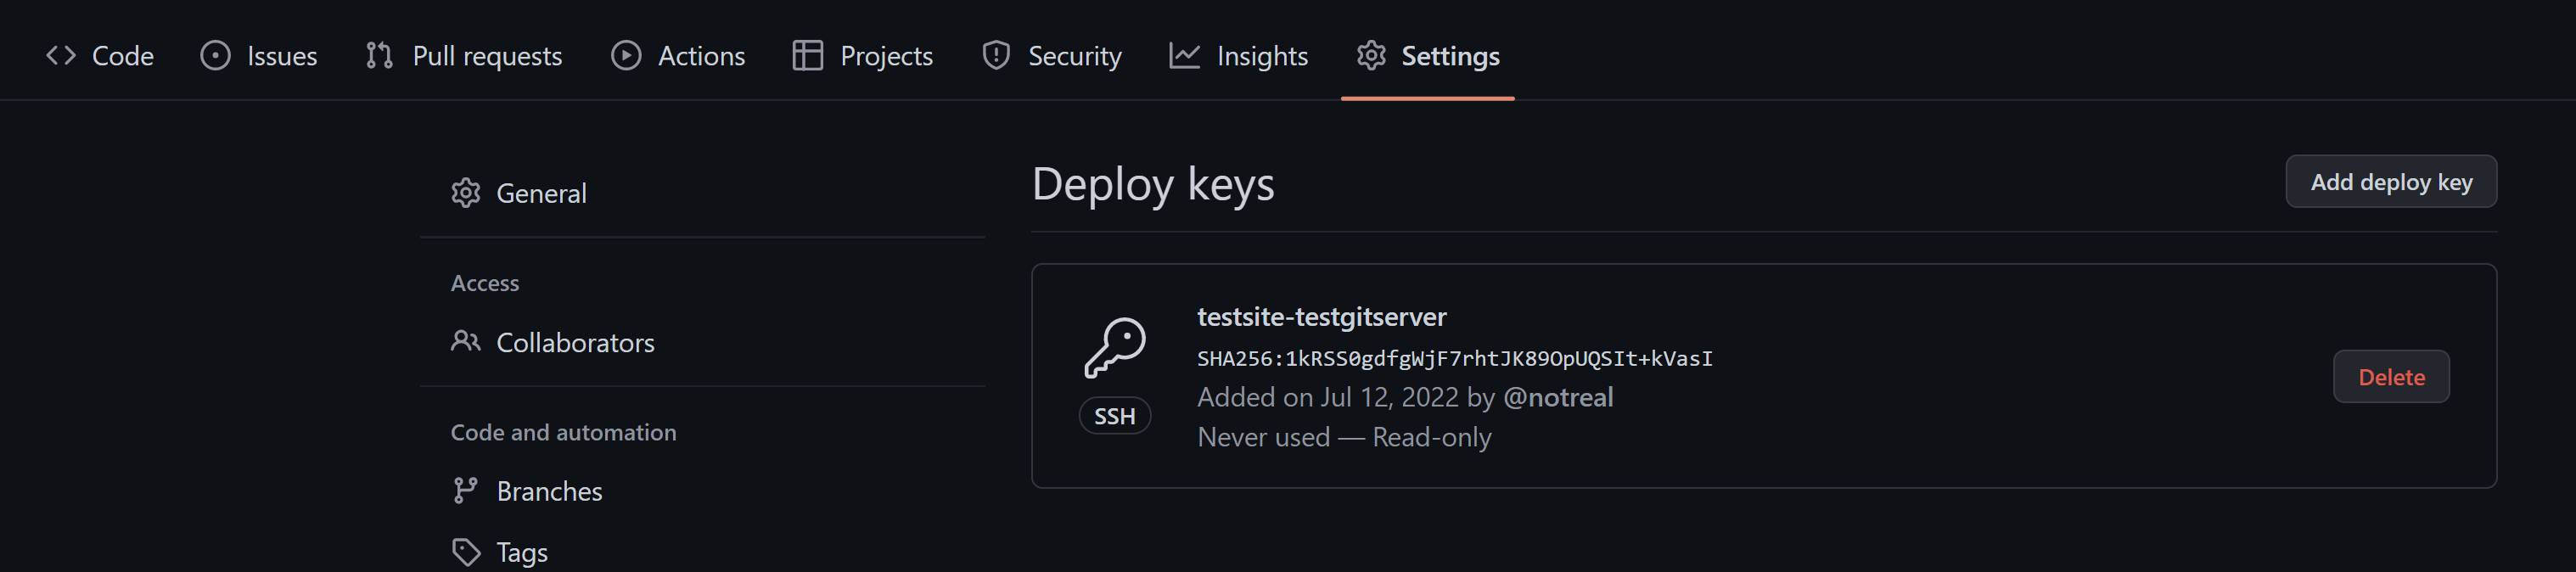Open the Pull requests tab

(x=464, y=56)
